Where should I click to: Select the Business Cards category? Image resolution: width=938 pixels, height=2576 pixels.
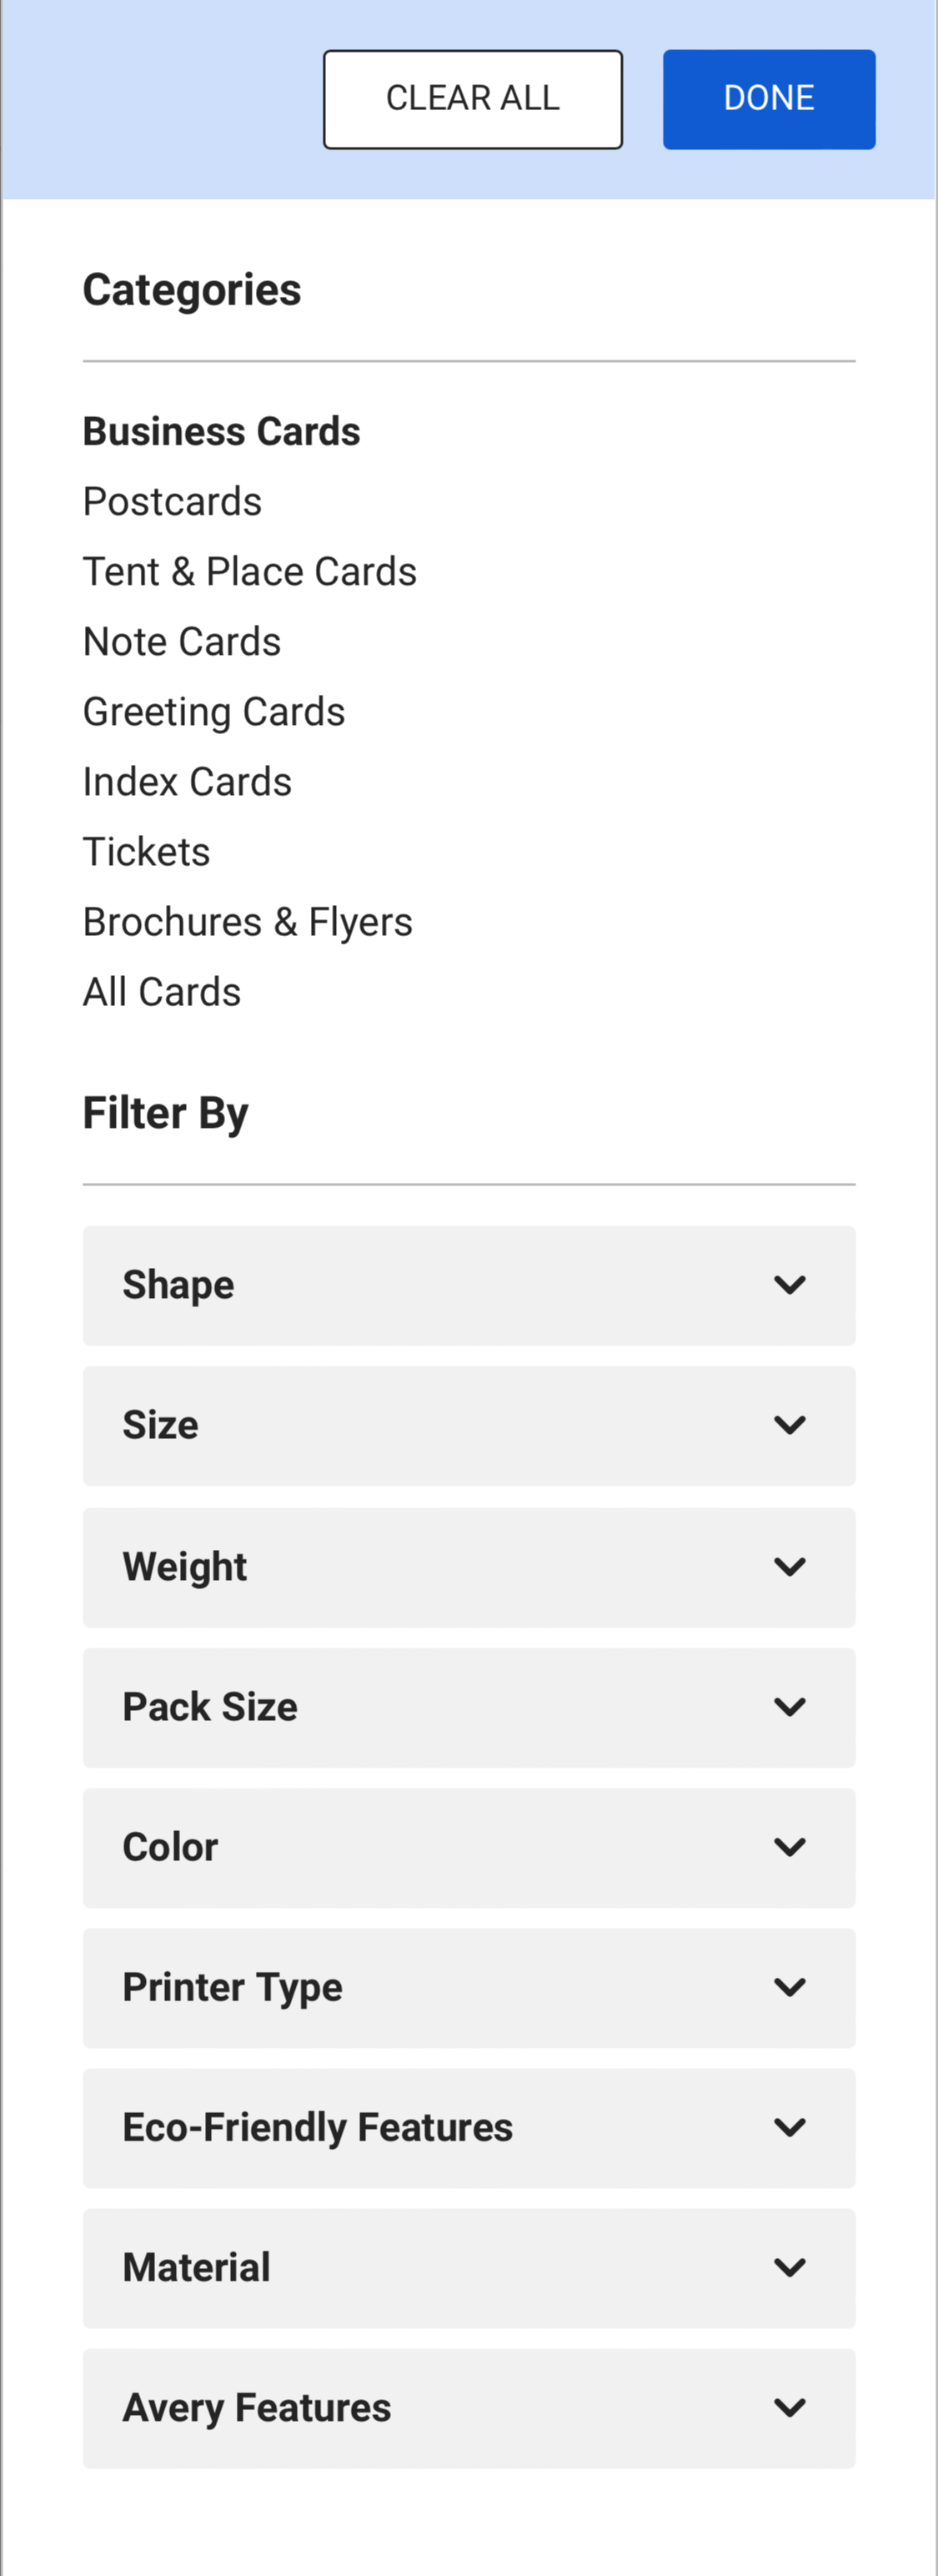pyautogui.click(x=221, y=431)
